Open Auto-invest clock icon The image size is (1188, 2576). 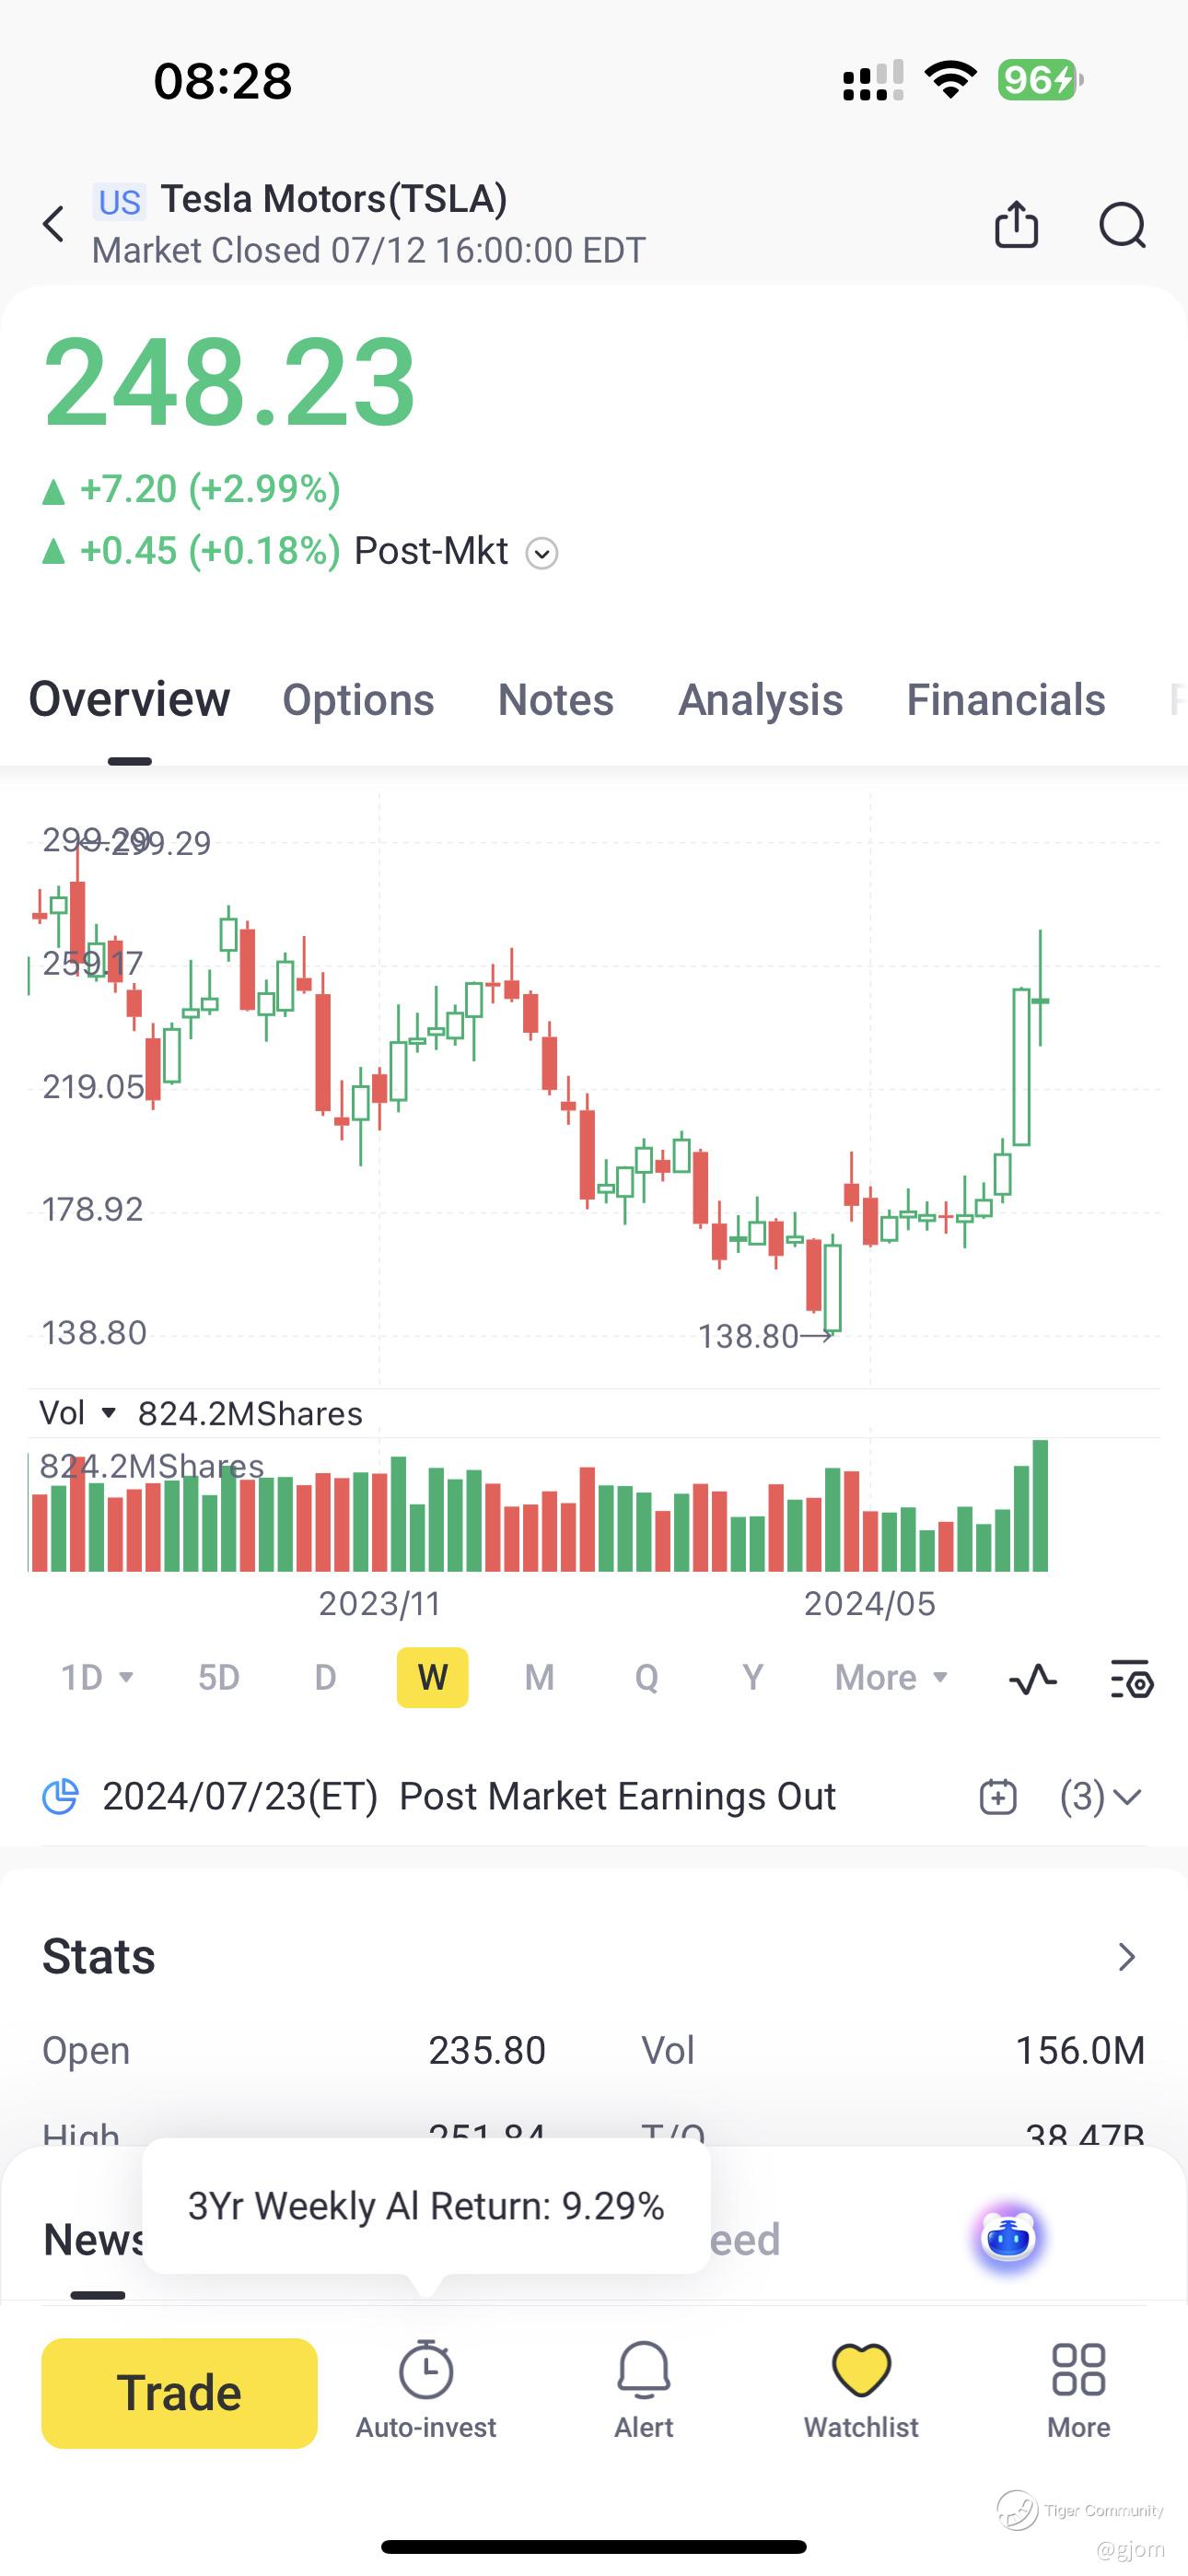pyautogui.click(x=426, y=2389)
